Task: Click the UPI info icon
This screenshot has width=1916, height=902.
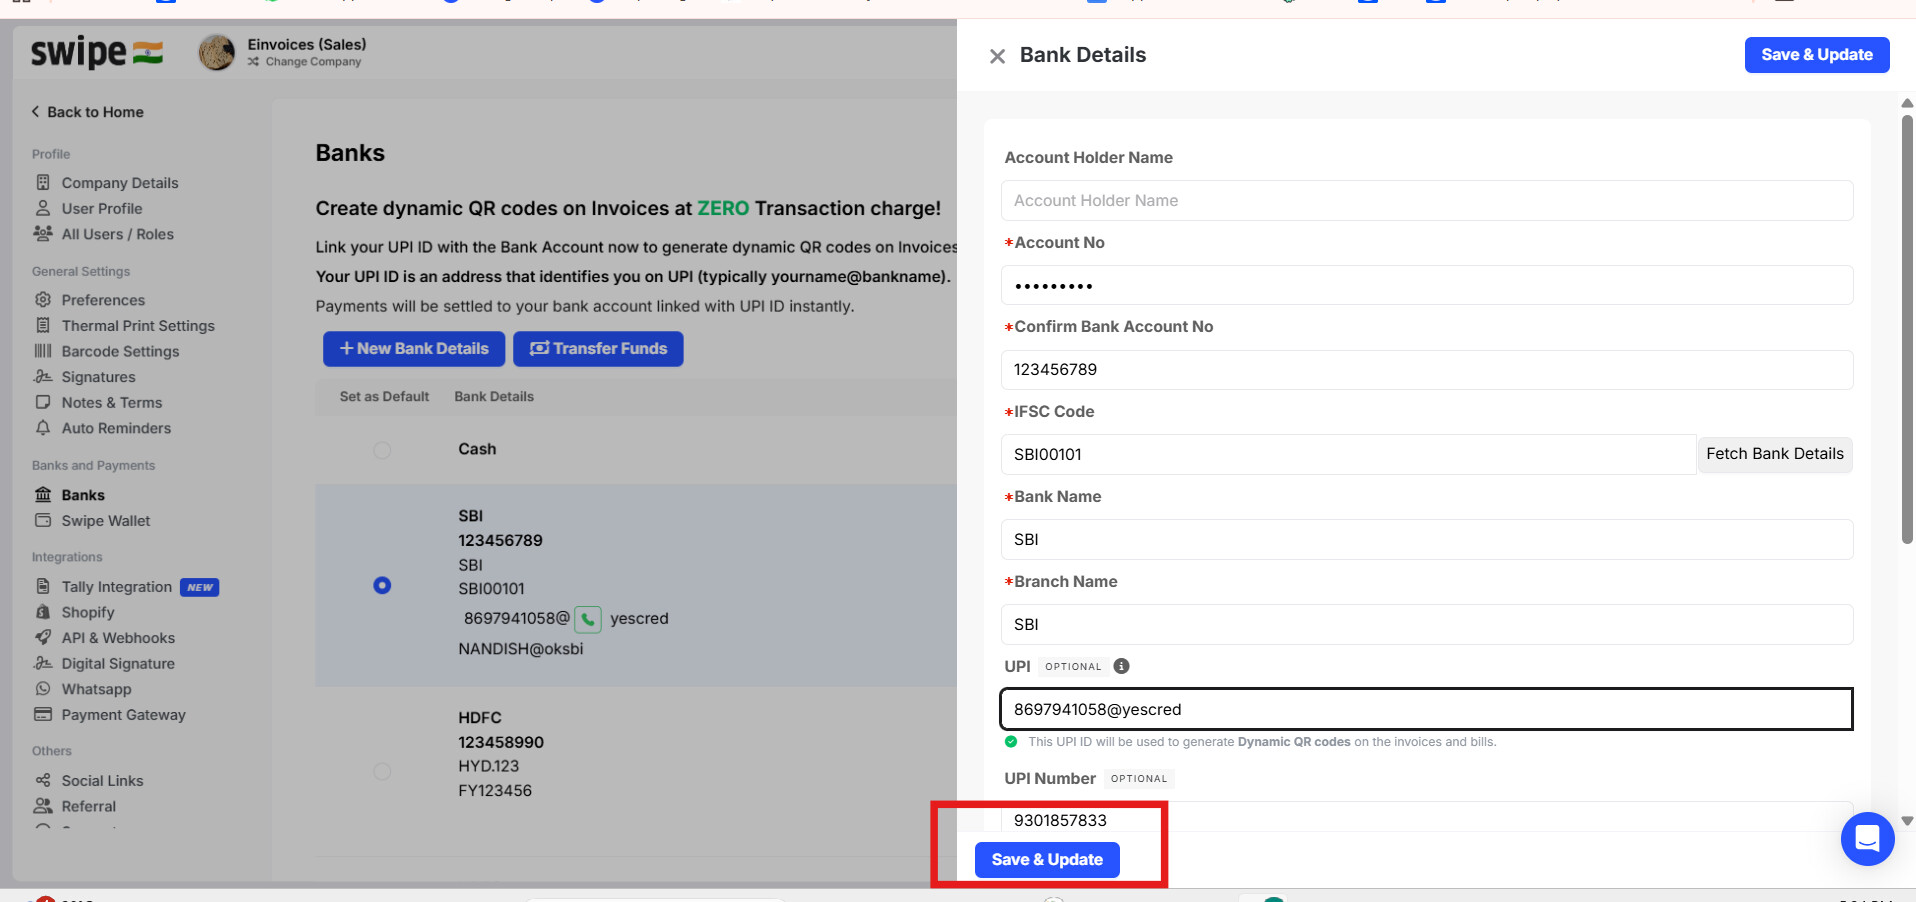Action: pyautogui.click(x=1121, y=666)
